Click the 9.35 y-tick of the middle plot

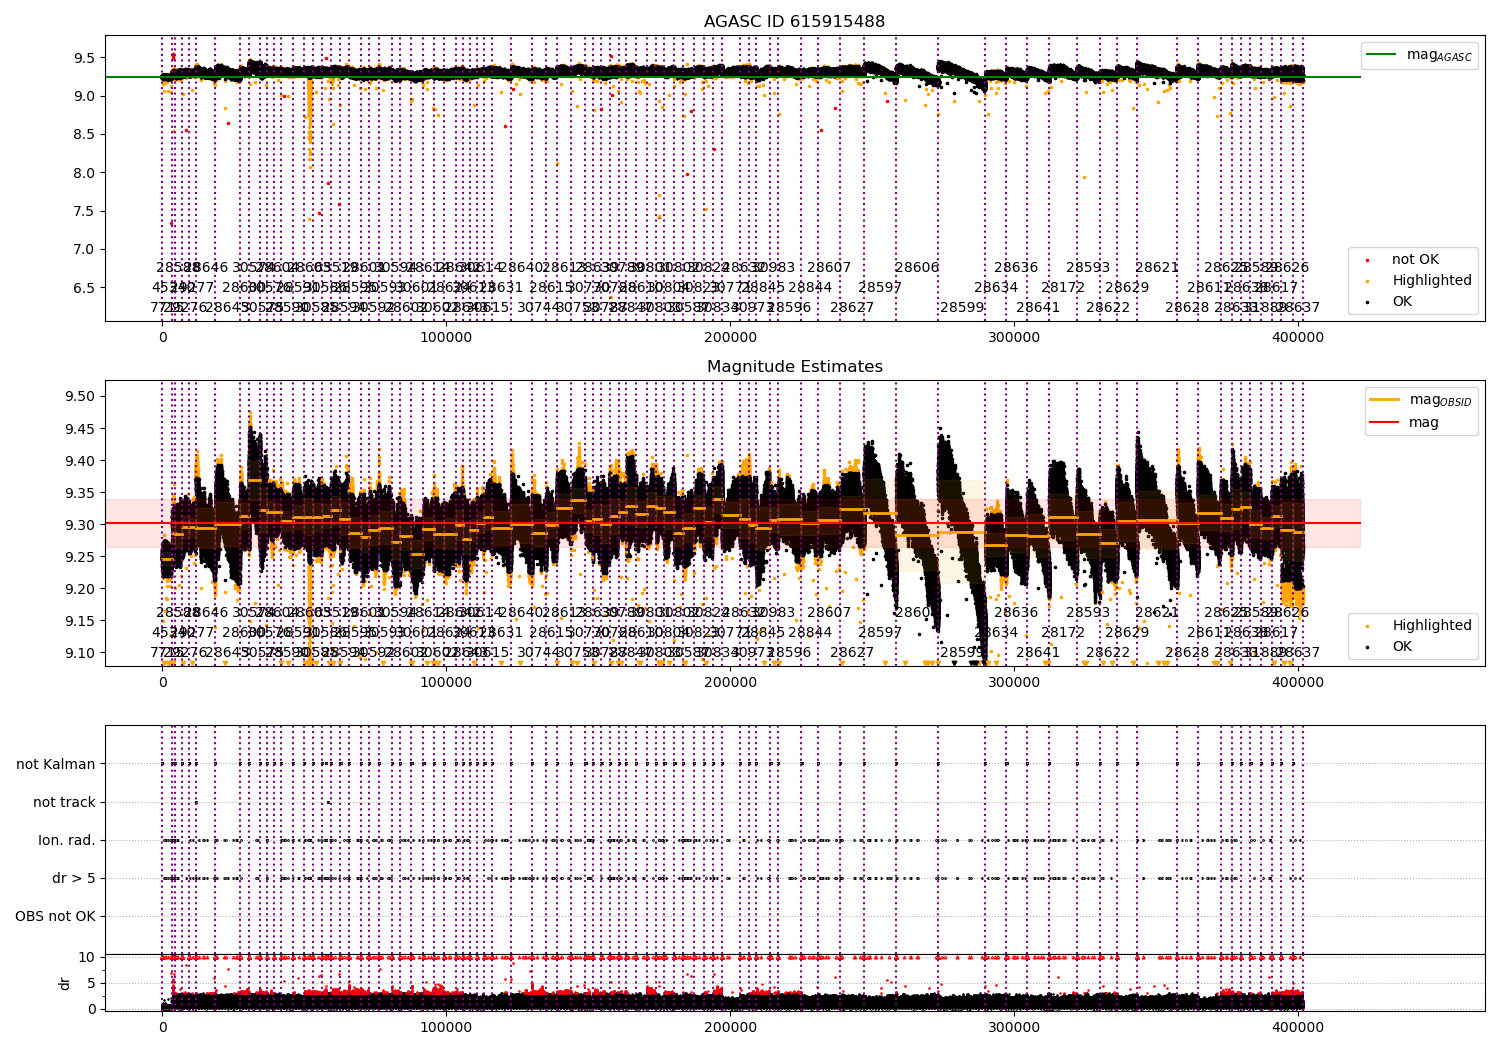(80, 494)
